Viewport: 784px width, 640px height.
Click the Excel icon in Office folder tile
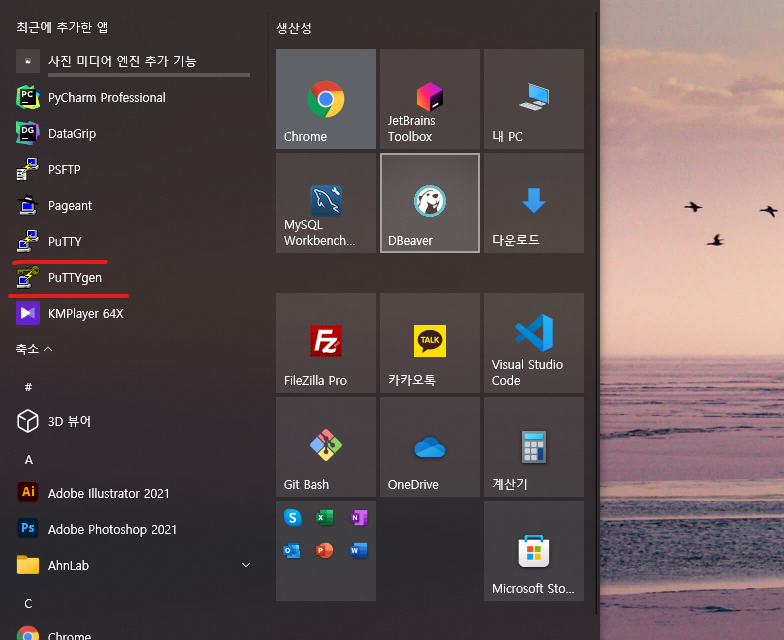[x=325, y=518]
